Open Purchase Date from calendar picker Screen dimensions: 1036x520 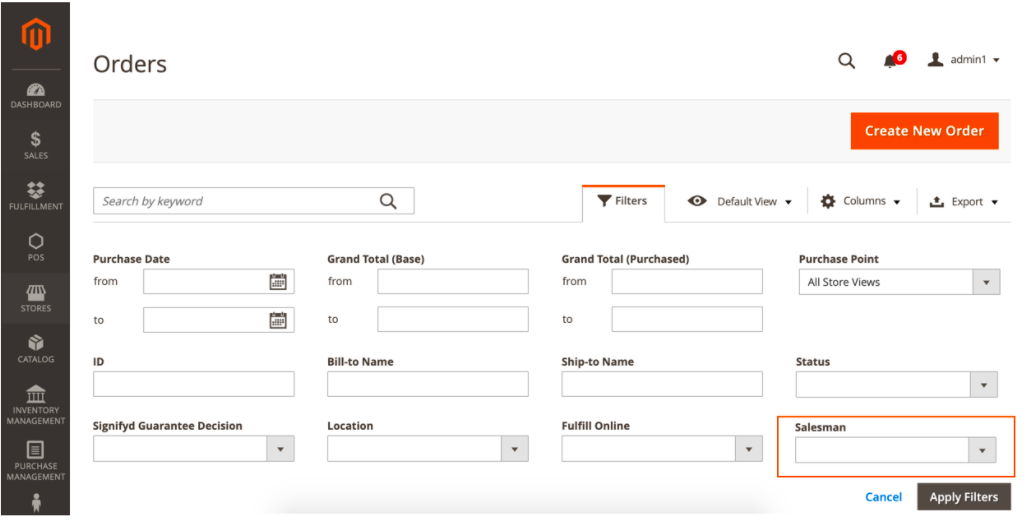click(278, 282)
